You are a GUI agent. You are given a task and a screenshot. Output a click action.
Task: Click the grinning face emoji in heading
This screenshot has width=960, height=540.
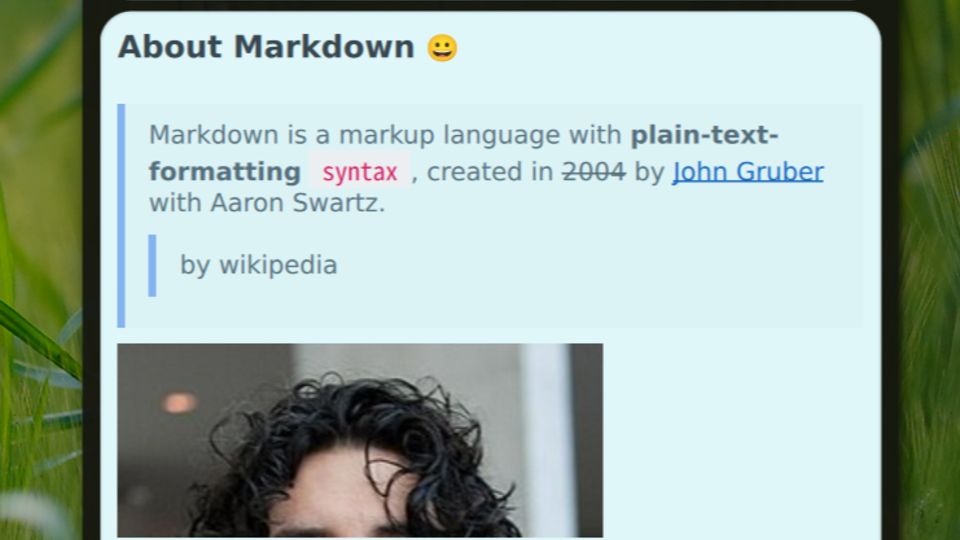(442, 48)
